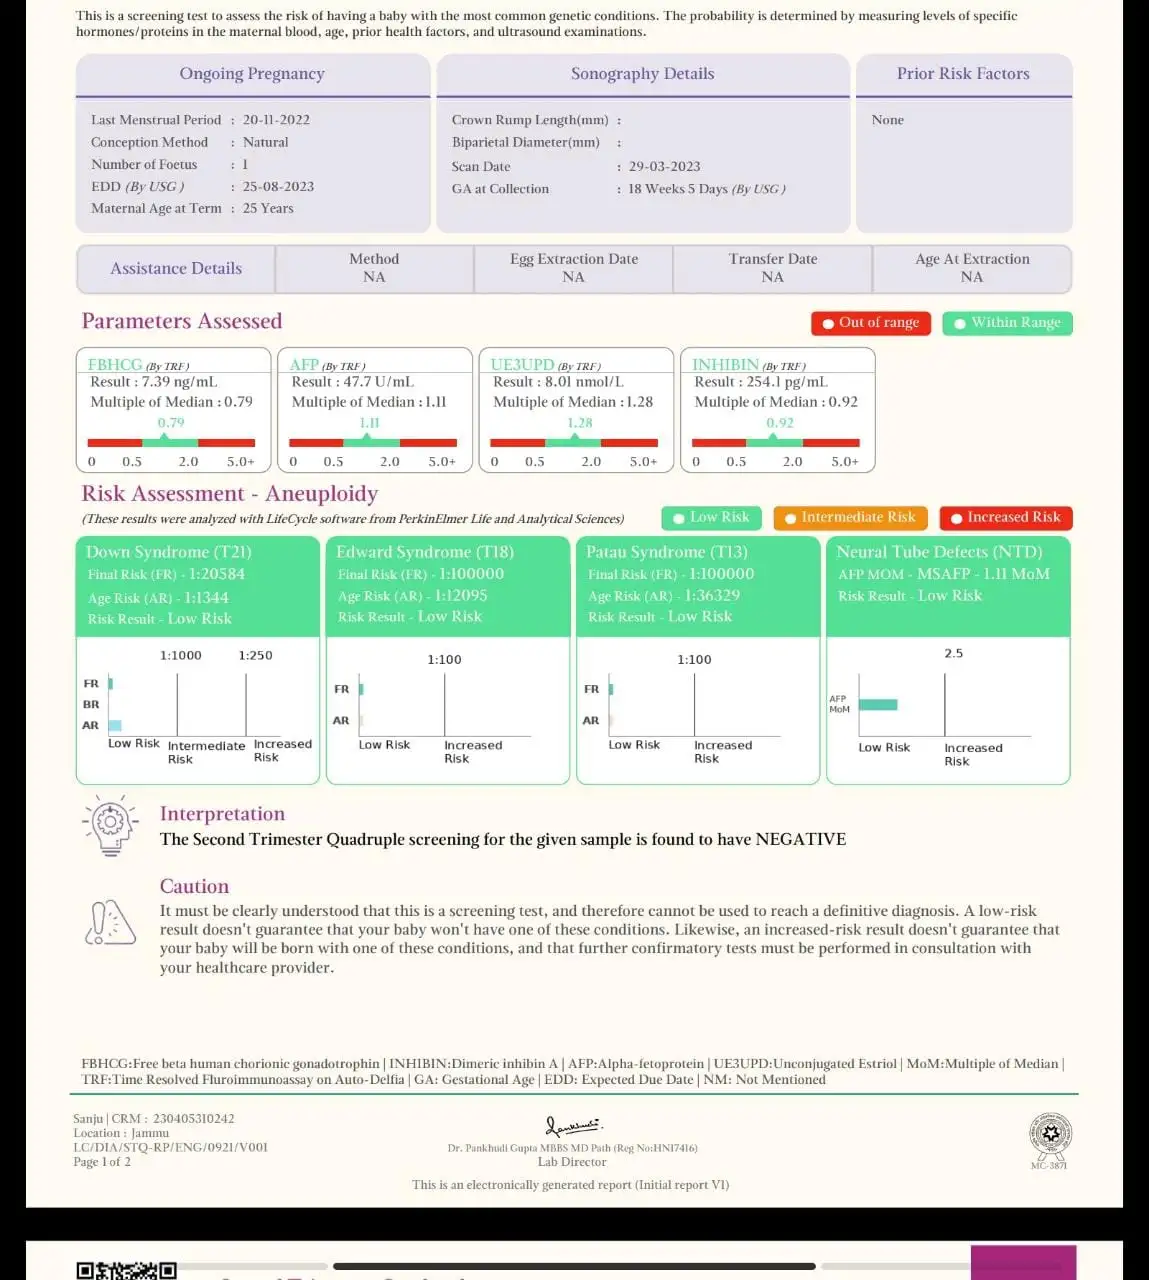Viewport: 1149px width, 1280px height.
Task: Select the Prior Risk Factors header
Action: 963,74
